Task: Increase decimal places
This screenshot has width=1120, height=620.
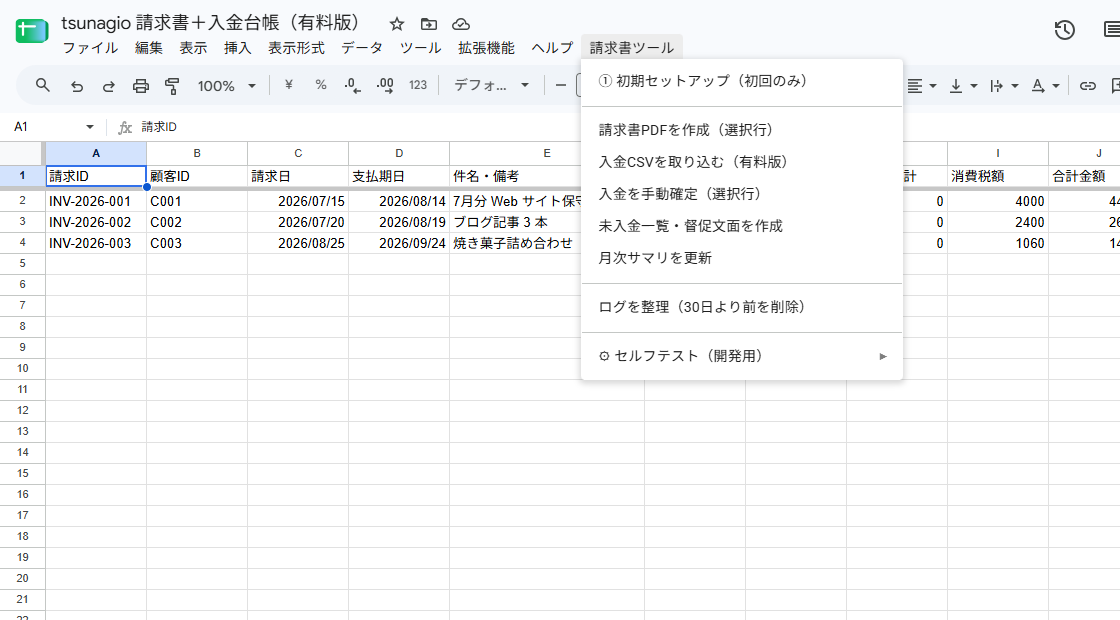Action: click(x=385, y=86)
